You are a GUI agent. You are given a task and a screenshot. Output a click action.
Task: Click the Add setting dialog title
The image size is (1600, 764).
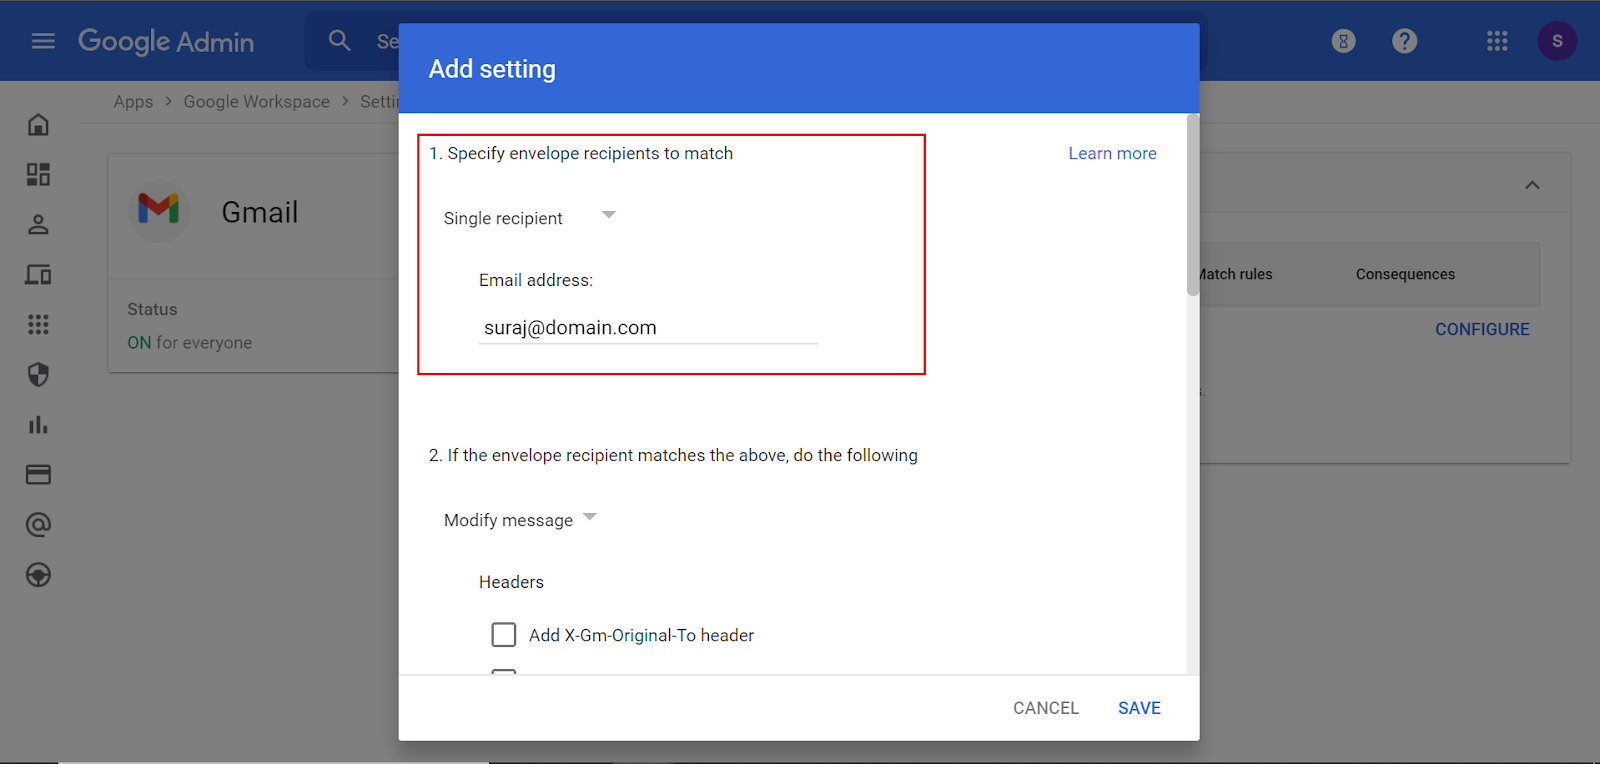(492, 69)
